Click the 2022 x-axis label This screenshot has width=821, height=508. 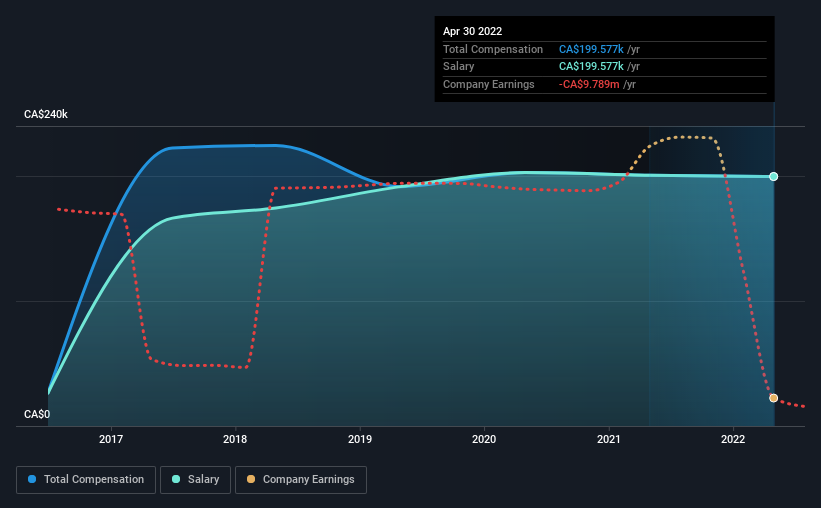coord(733,439)
